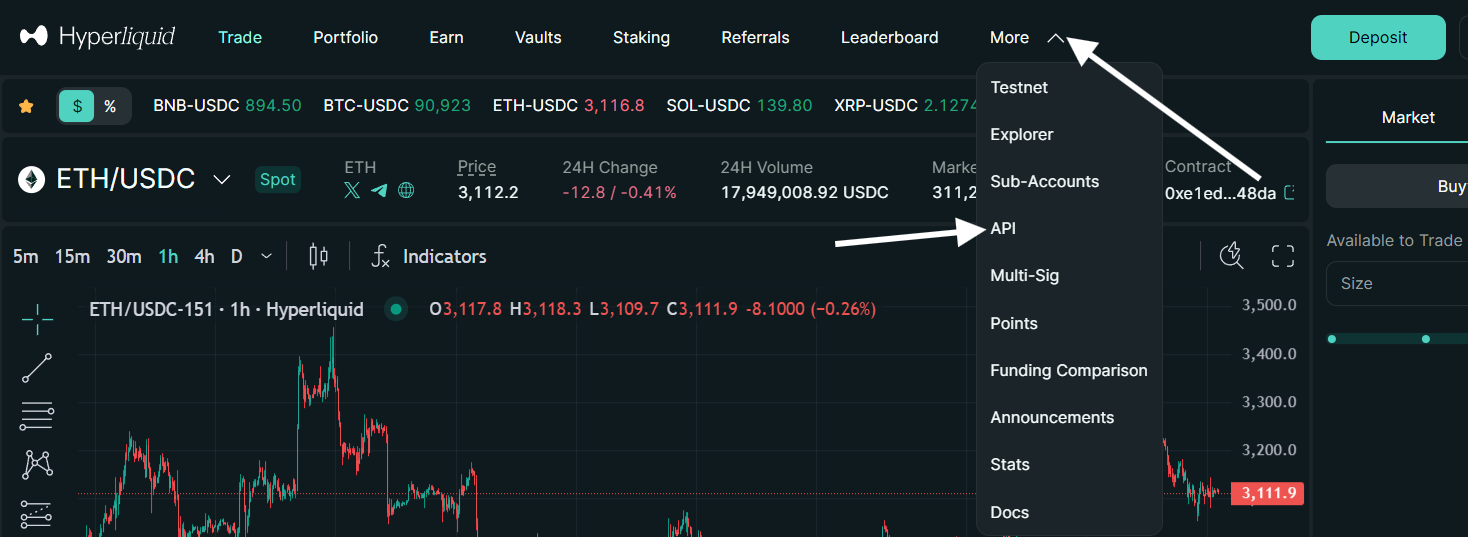Viewport: 1468px width, 537px height.
Task: Open the chart interval dropdown chevron
Action: 266,256
